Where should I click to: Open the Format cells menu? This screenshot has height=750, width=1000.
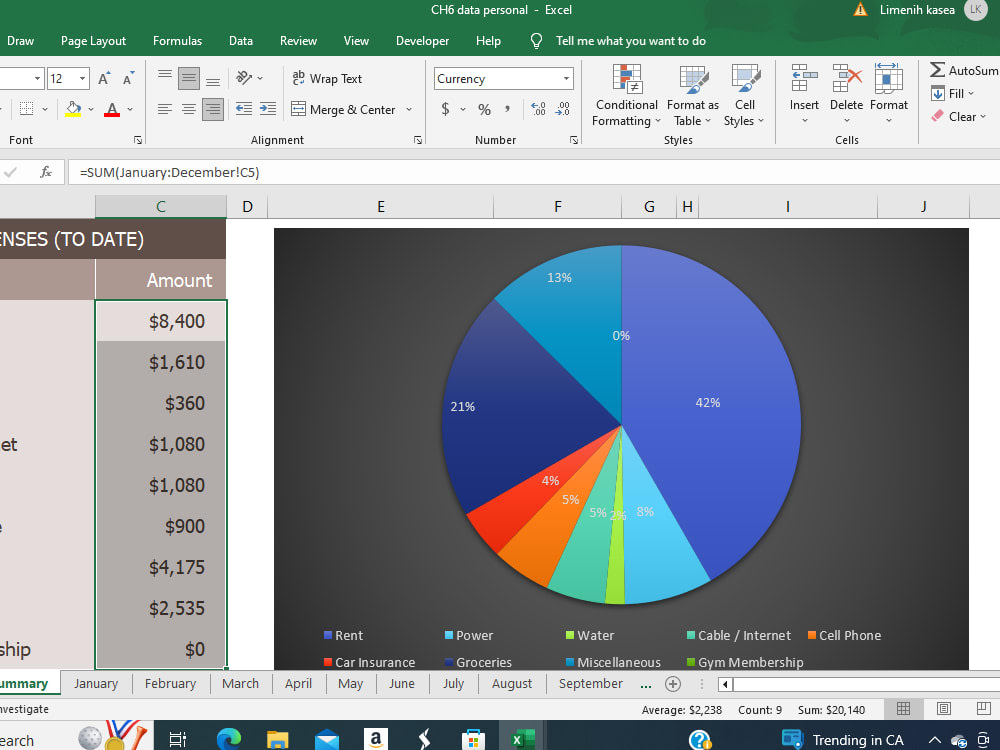888,96
